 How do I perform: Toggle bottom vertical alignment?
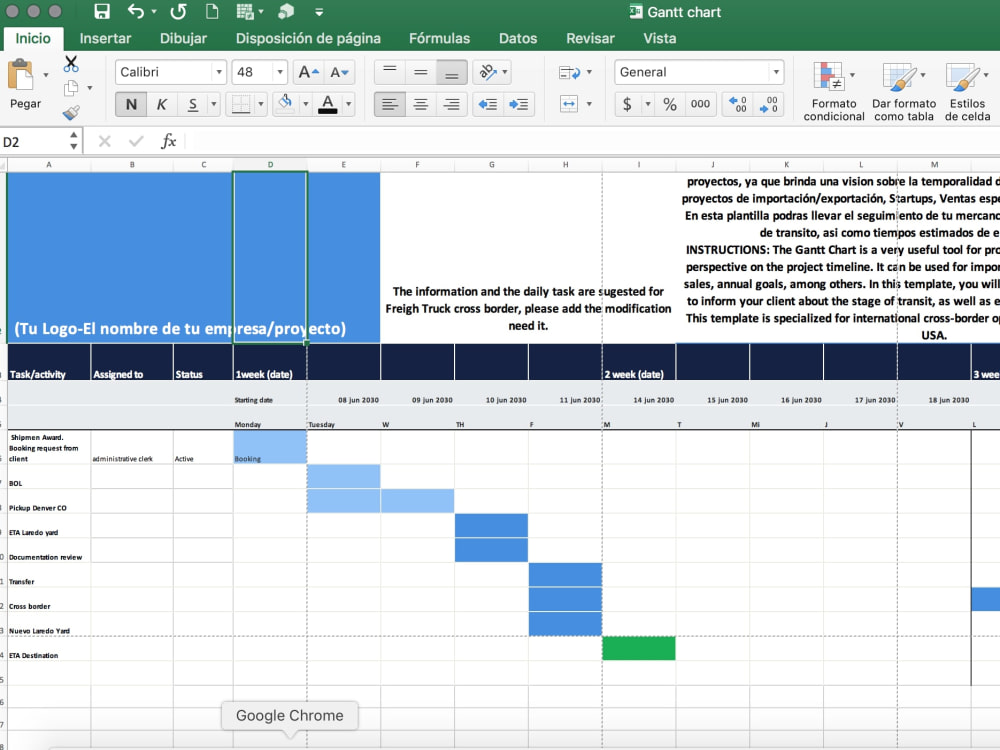click(452, 72)
